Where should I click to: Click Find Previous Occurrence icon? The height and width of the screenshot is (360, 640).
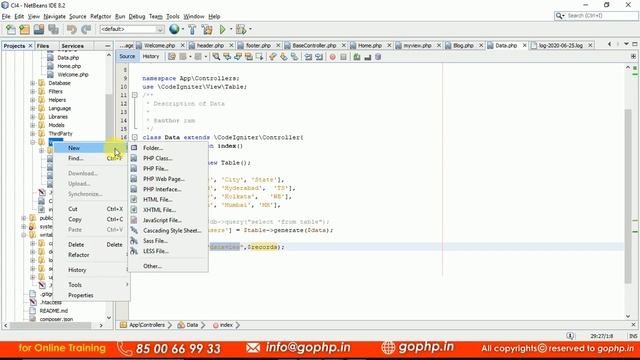[227, 57]
